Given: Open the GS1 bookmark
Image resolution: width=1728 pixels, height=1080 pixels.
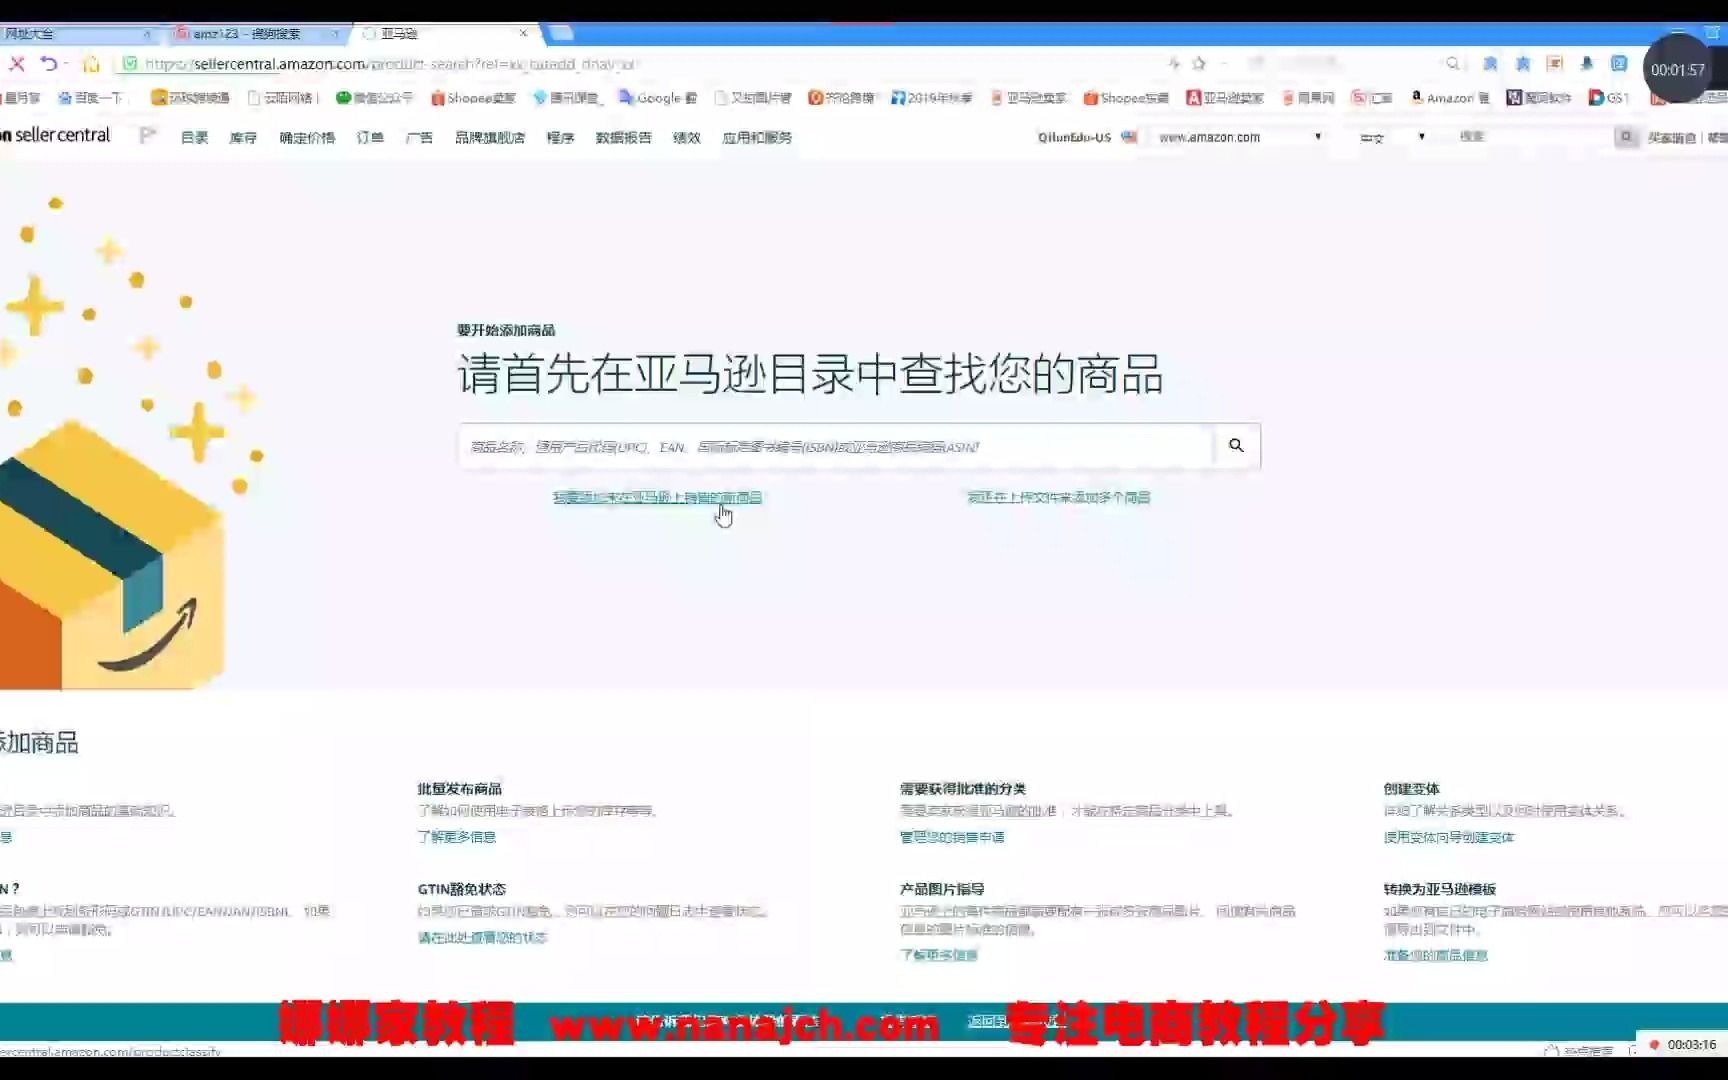Looking at the screenshot, I should [x=1609, y=98].
